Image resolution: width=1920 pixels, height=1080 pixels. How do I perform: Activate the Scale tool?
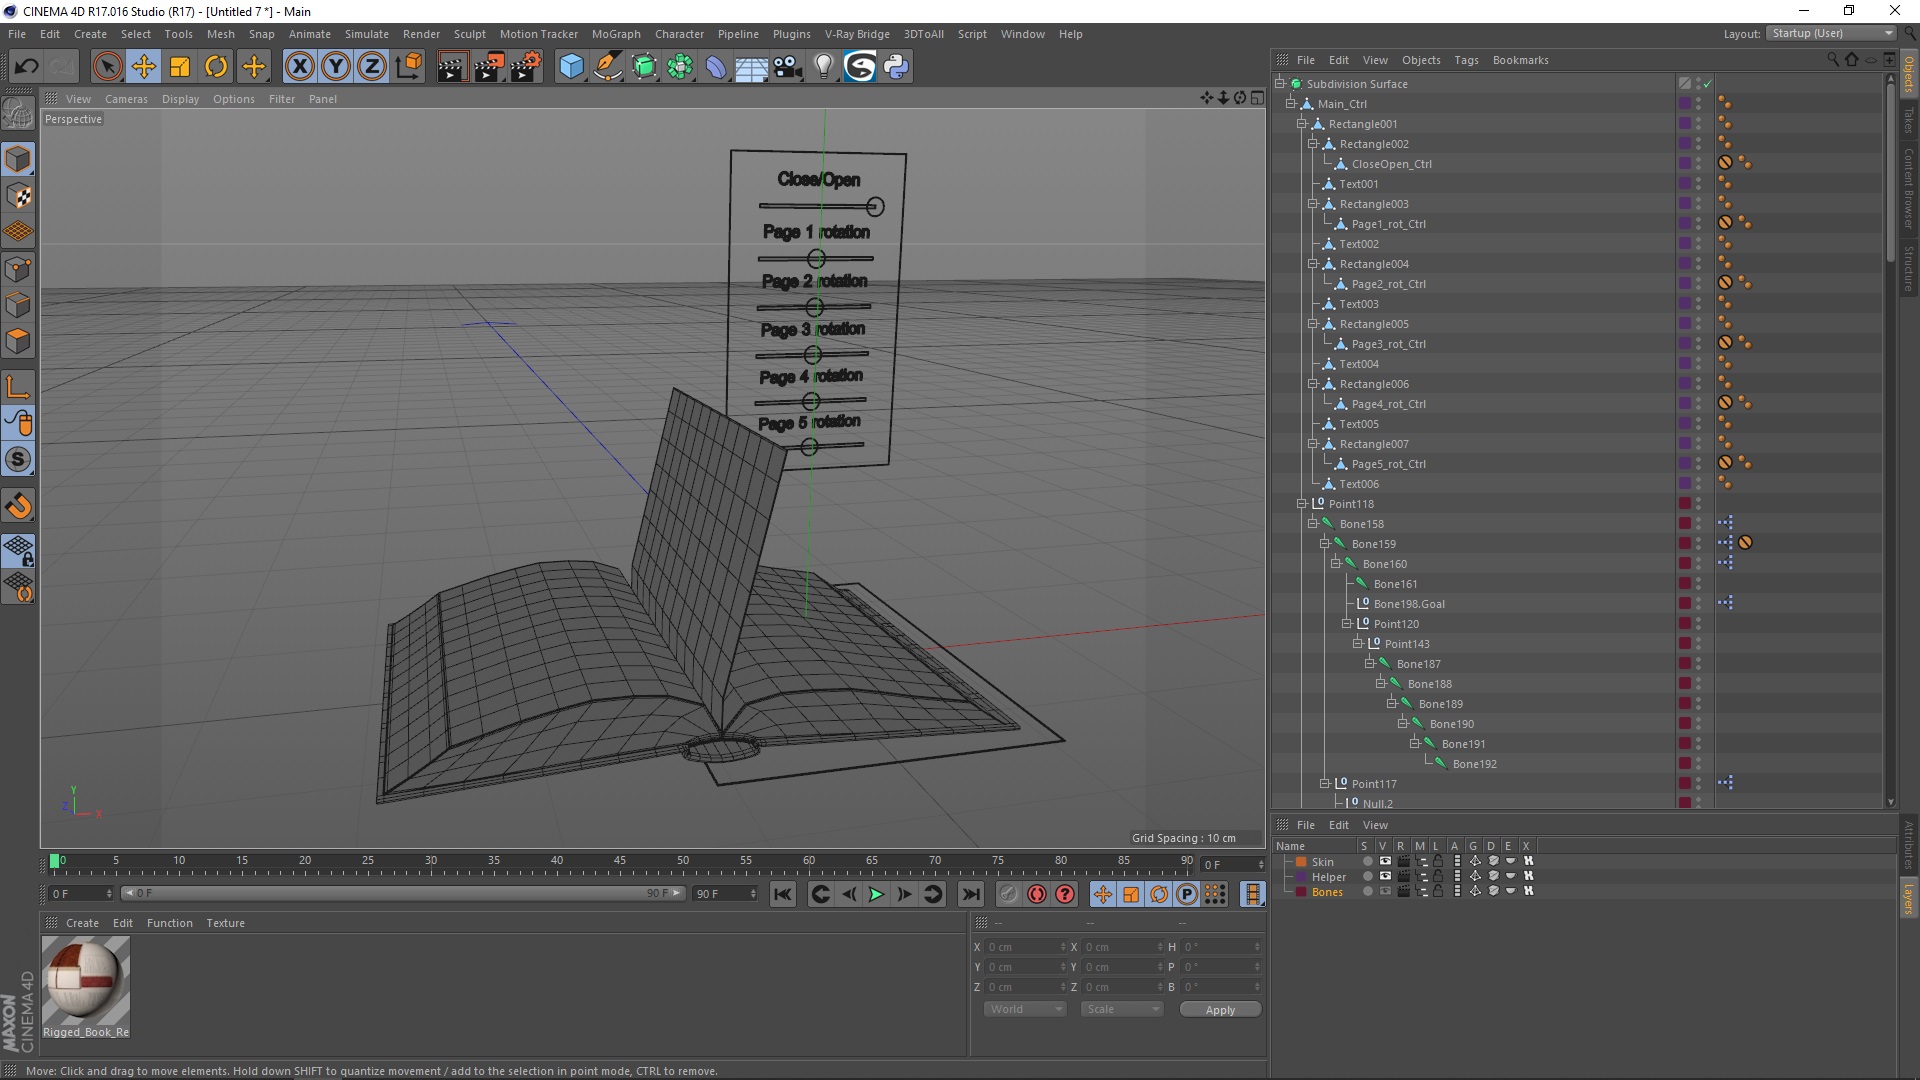click(180, 67)
